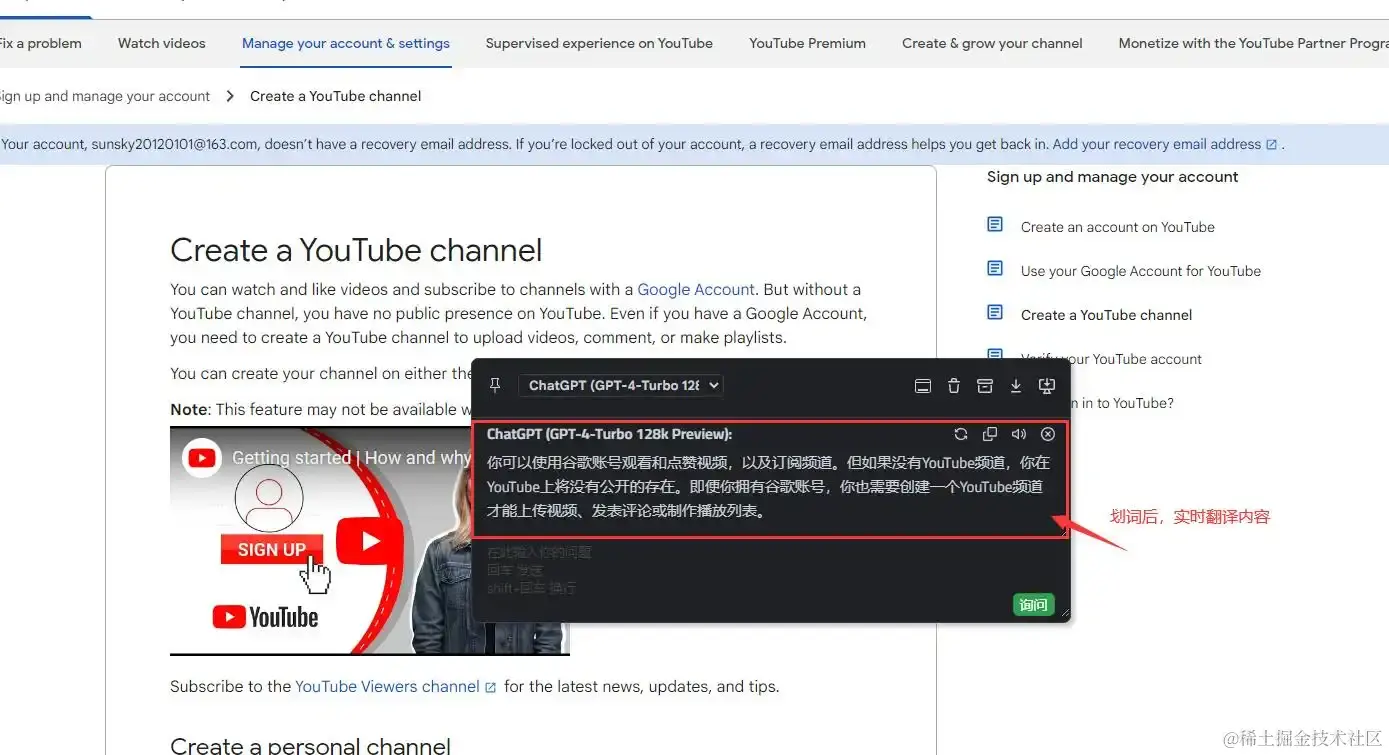This screenshot has height=755, width=1389.
Task: Play the Getting started video
Action: (x=369, y=542)
